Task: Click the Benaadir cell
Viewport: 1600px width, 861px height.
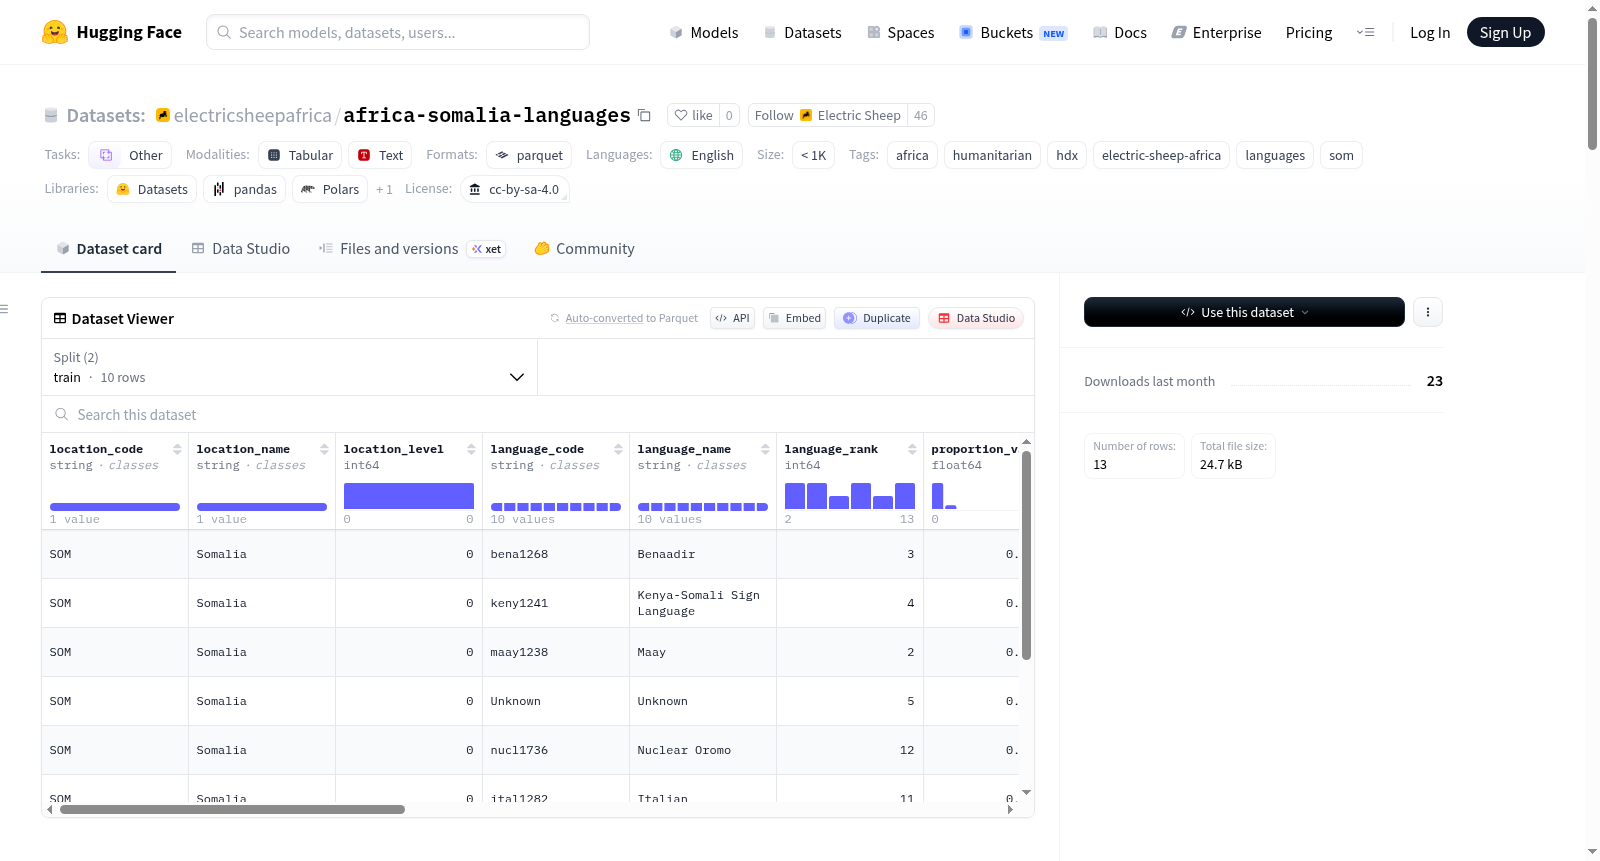Action: point(703,554)
